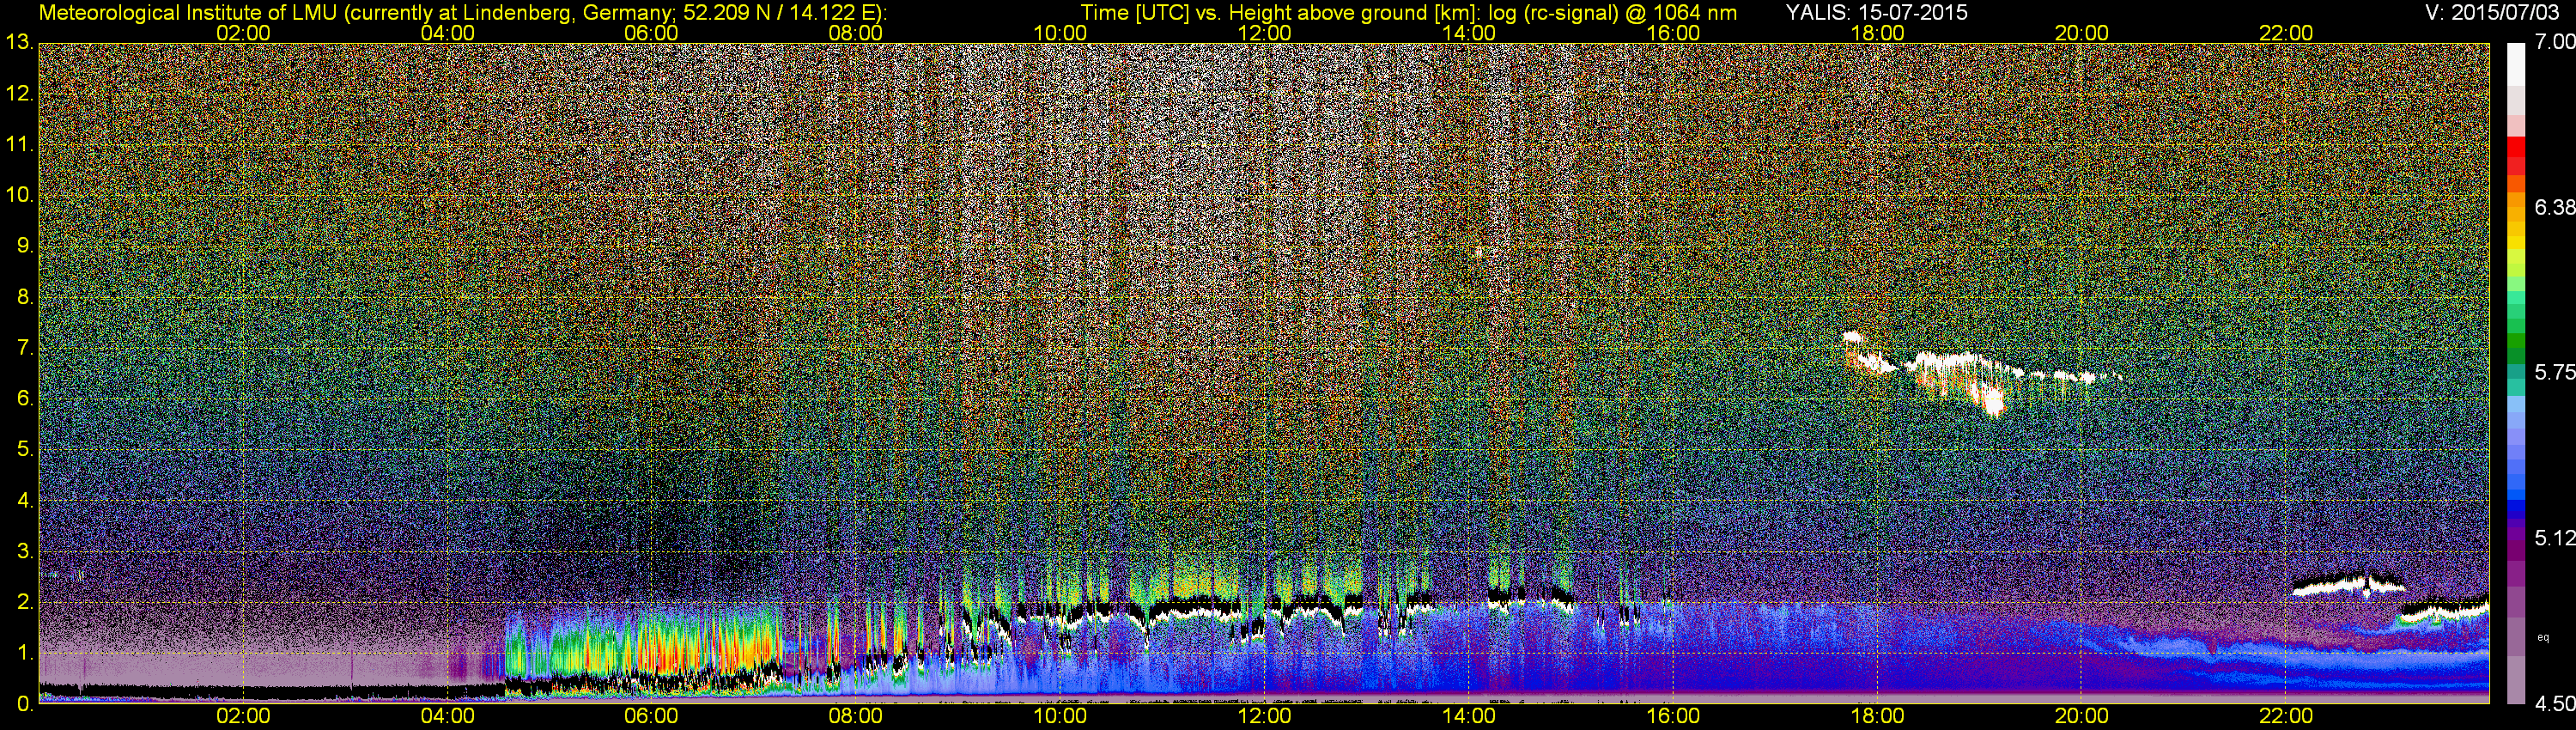Click the Meteorological Institute of LMU title text
The image size is (2576, 730).
pos(463,12)
